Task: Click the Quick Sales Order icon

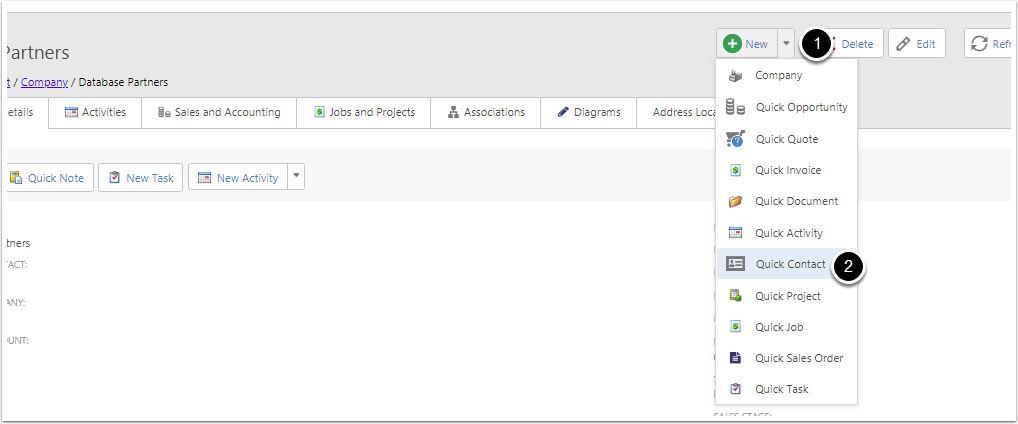Action: 735,358
